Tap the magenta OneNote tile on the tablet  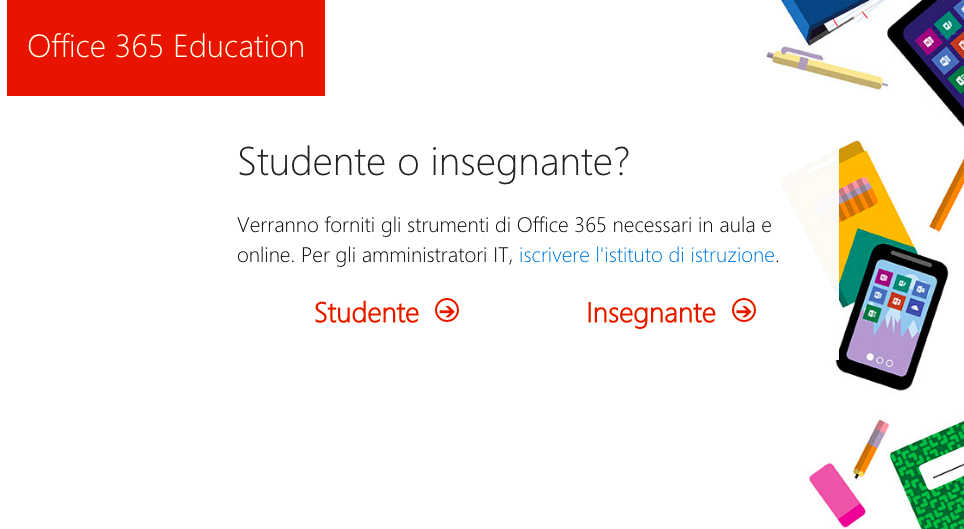tap(929, 41)
